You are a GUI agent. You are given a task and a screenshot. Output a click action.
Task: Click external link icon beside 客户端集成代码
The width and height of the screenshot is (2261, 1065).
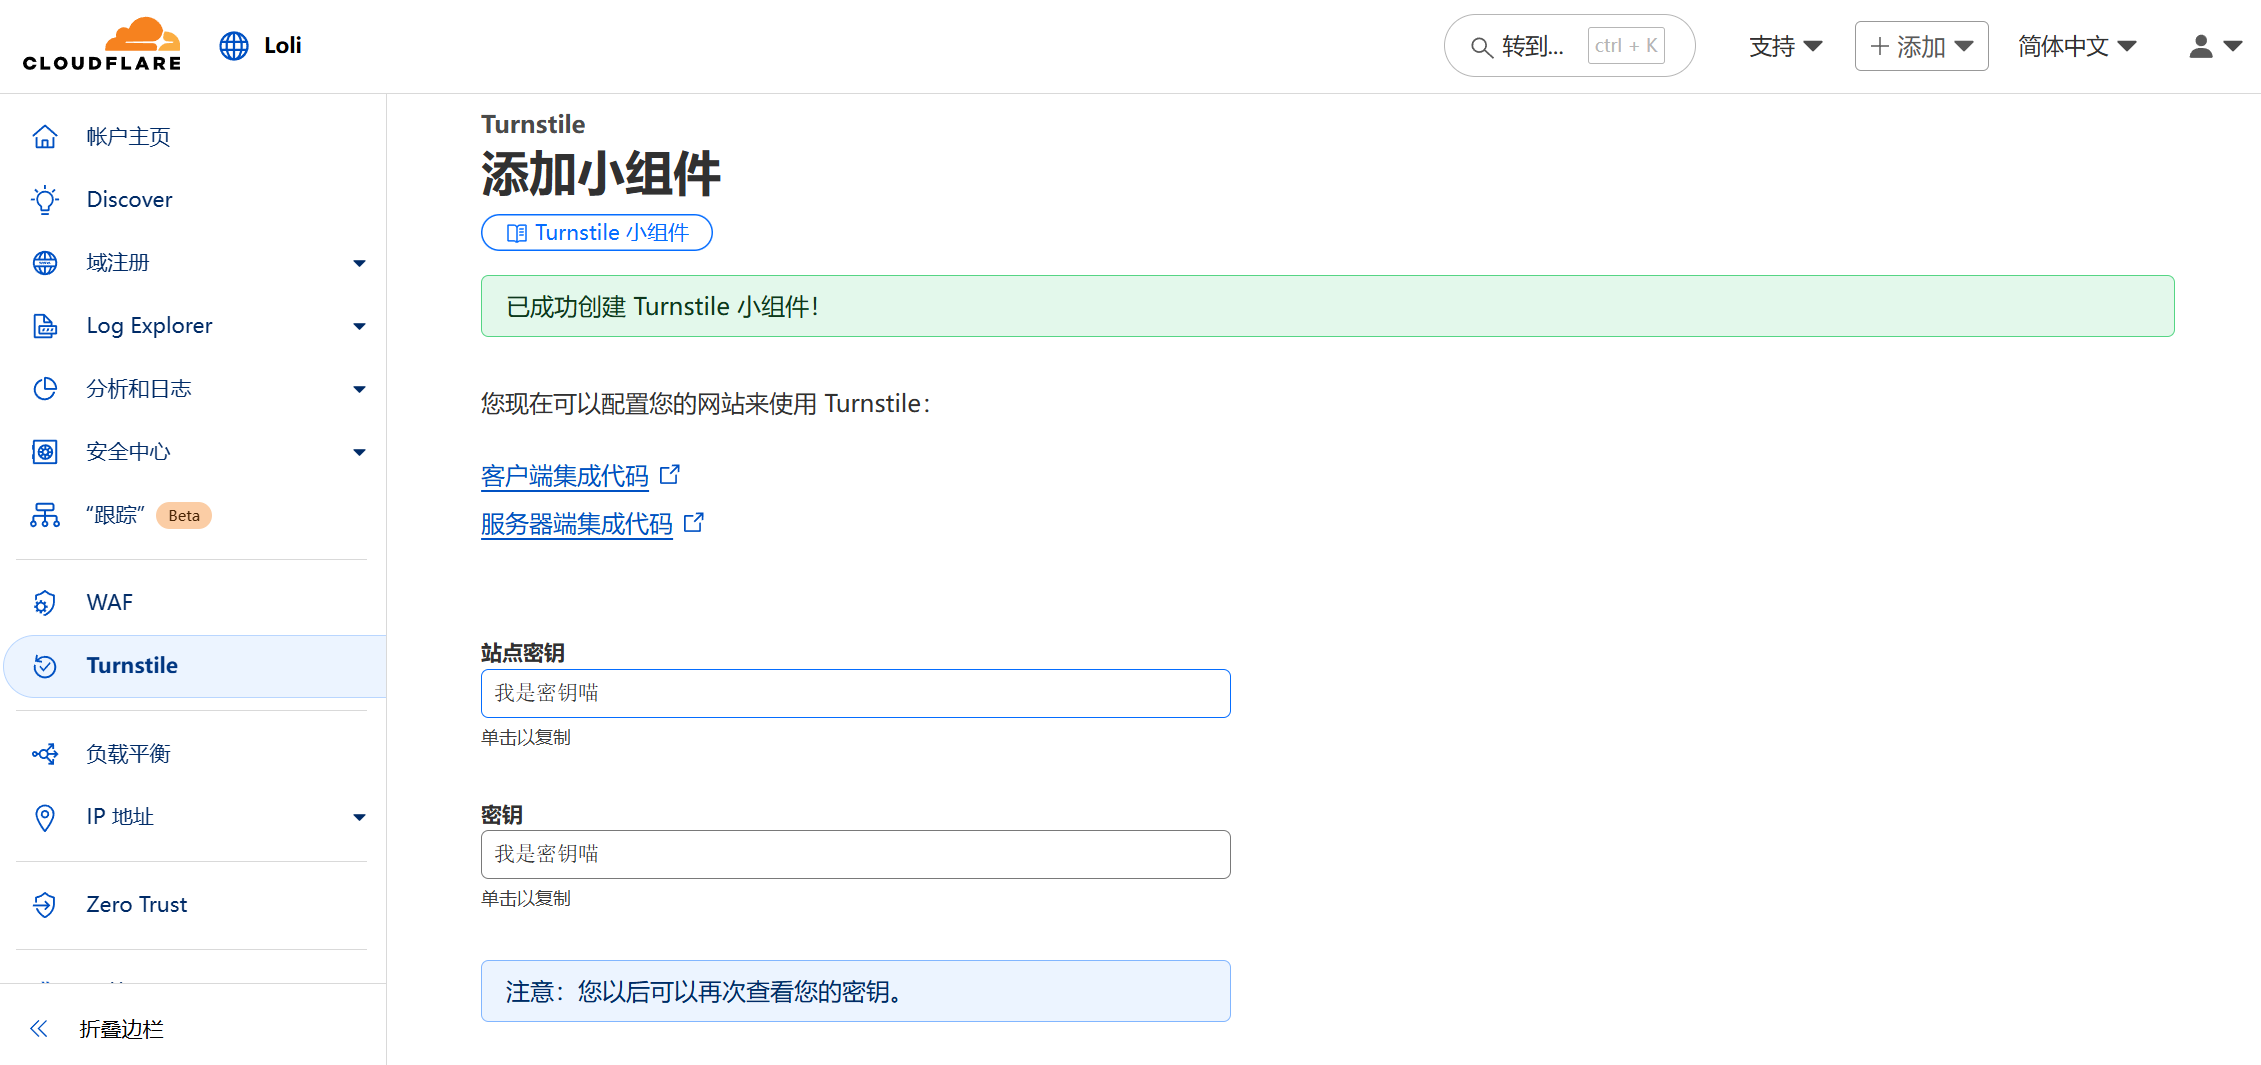[670, 474]
